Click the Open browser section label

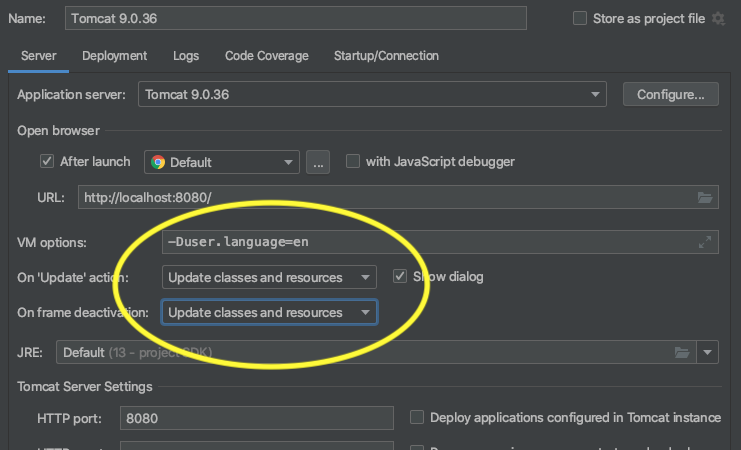pyautogui.click(x=58, y=130)
